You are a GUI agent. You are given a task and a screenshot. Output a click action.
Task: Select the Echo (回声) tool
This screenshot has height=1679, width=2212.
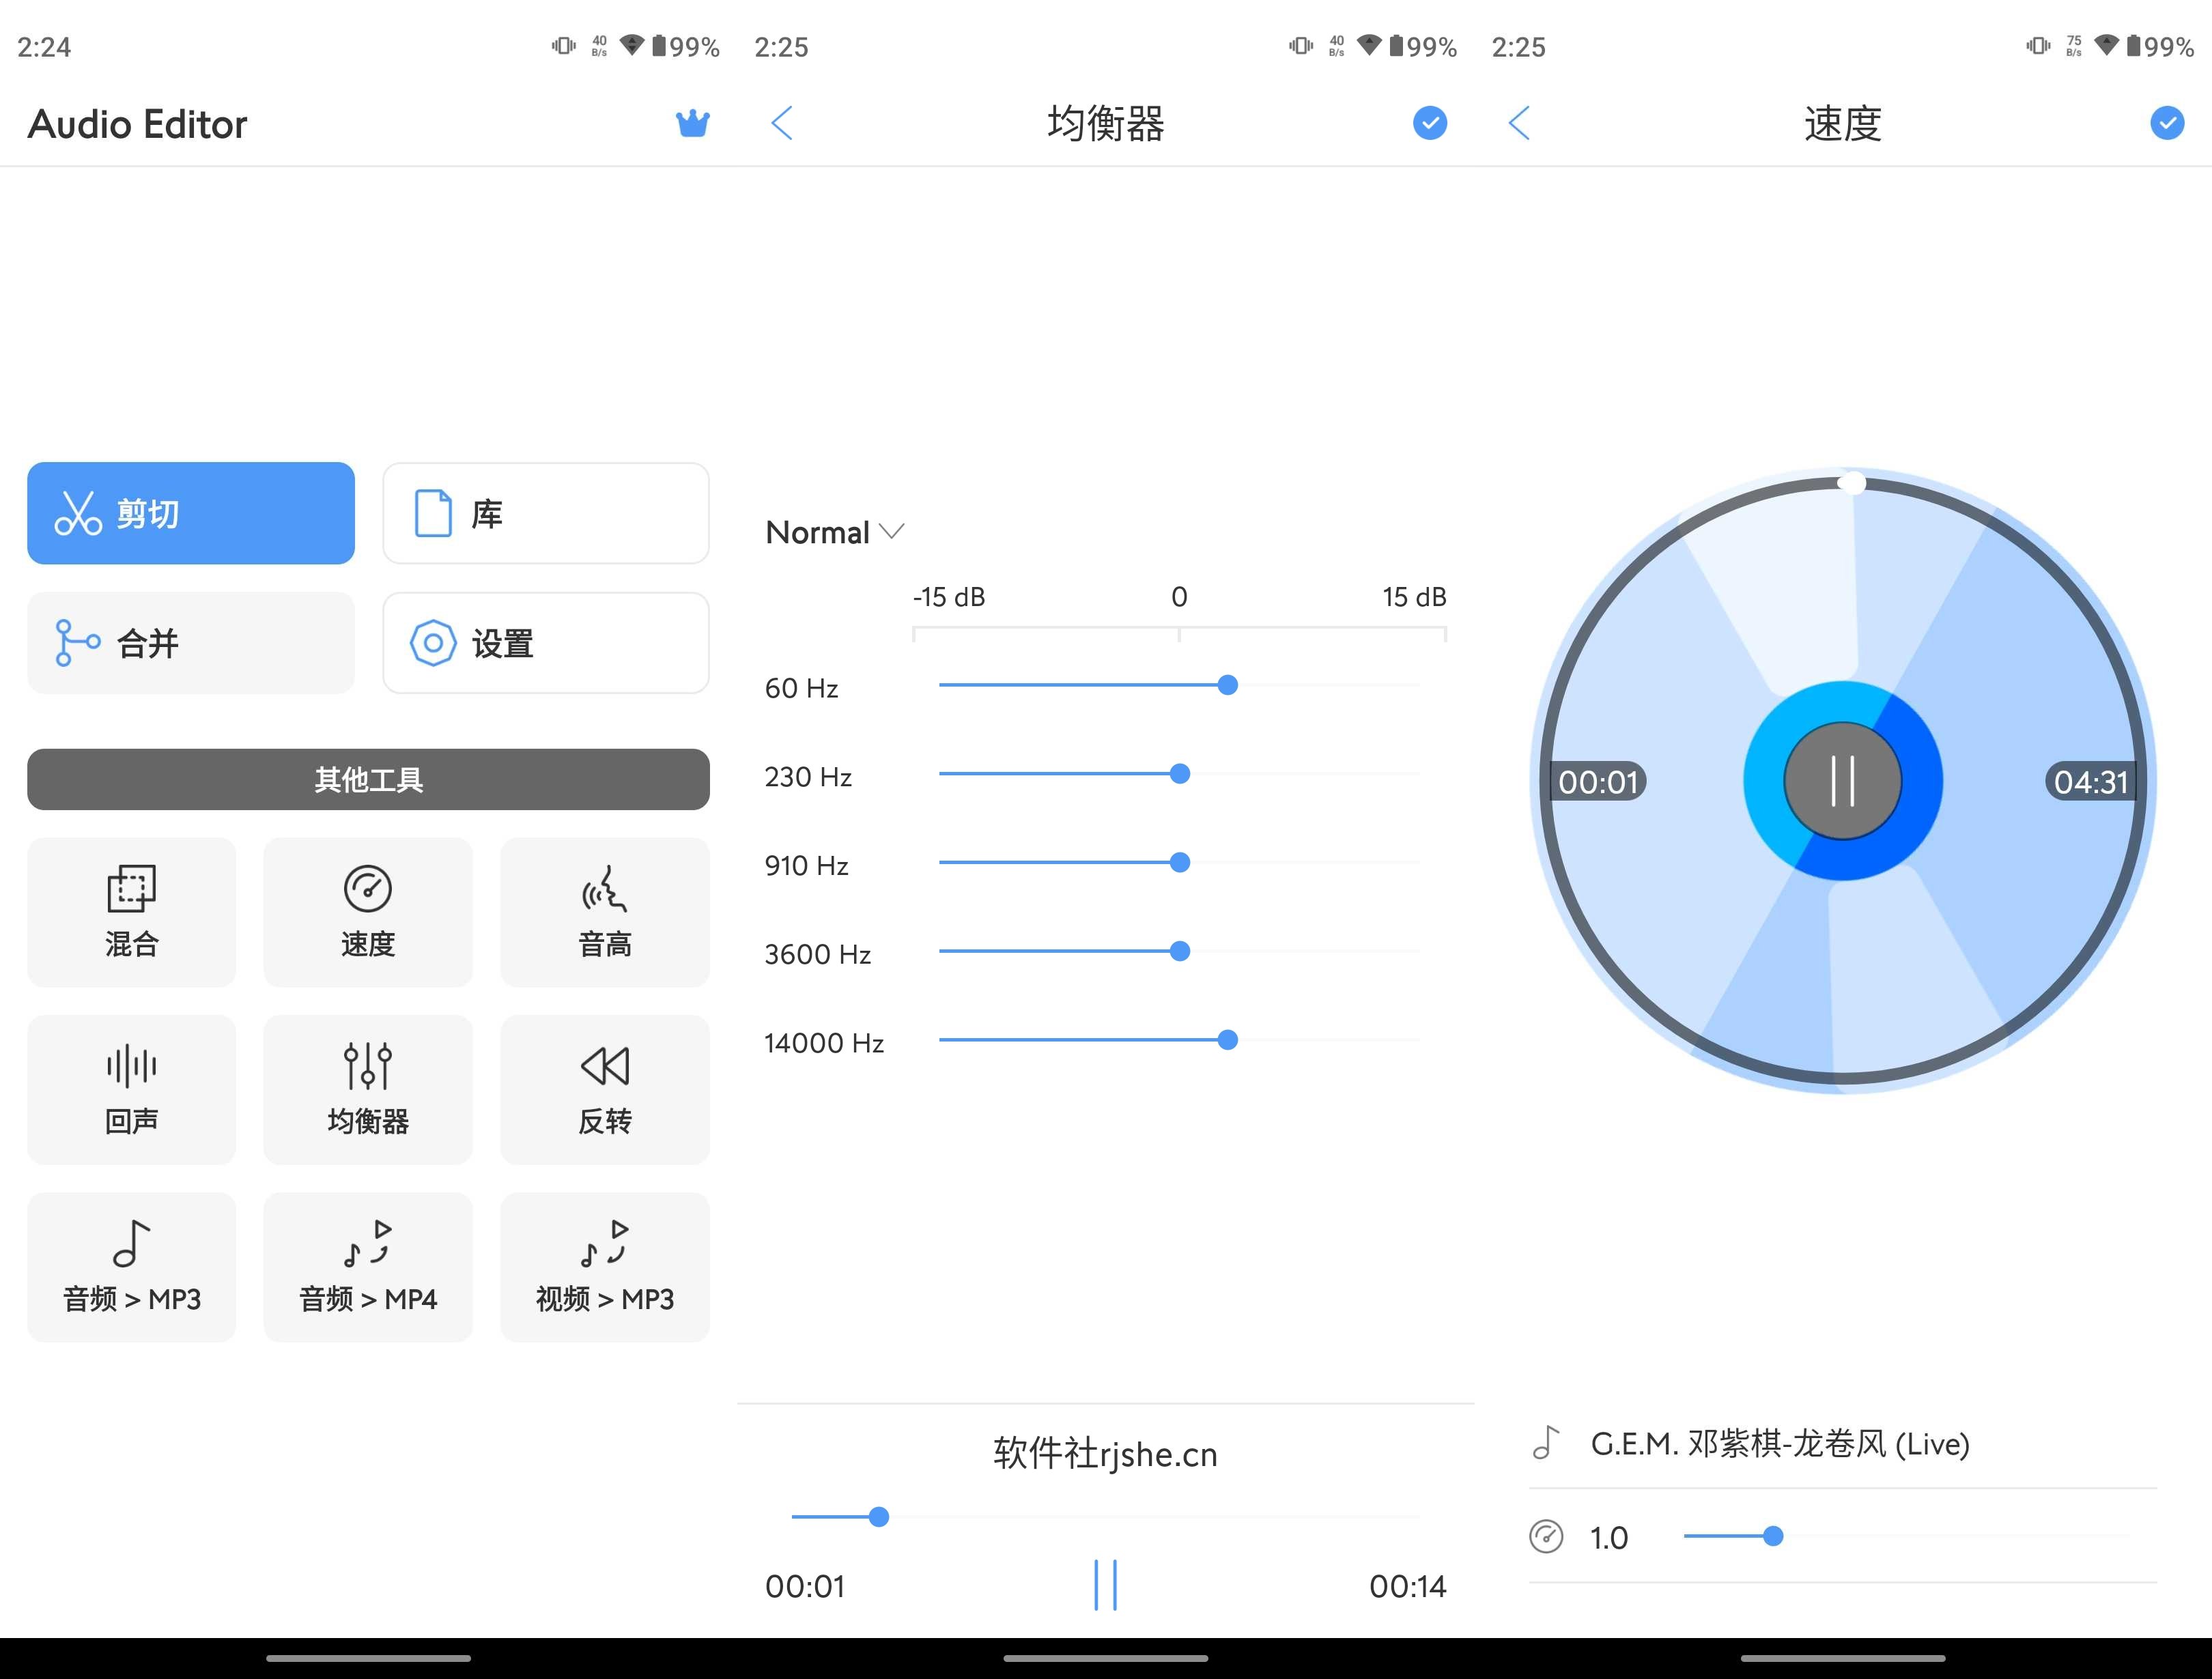[x=131, y=1089]
